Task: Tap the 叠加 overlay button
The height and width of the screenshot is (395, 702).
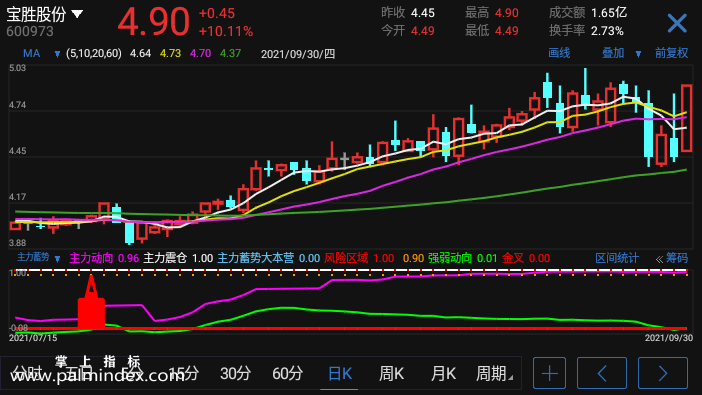Action: (x=612, y=53)
